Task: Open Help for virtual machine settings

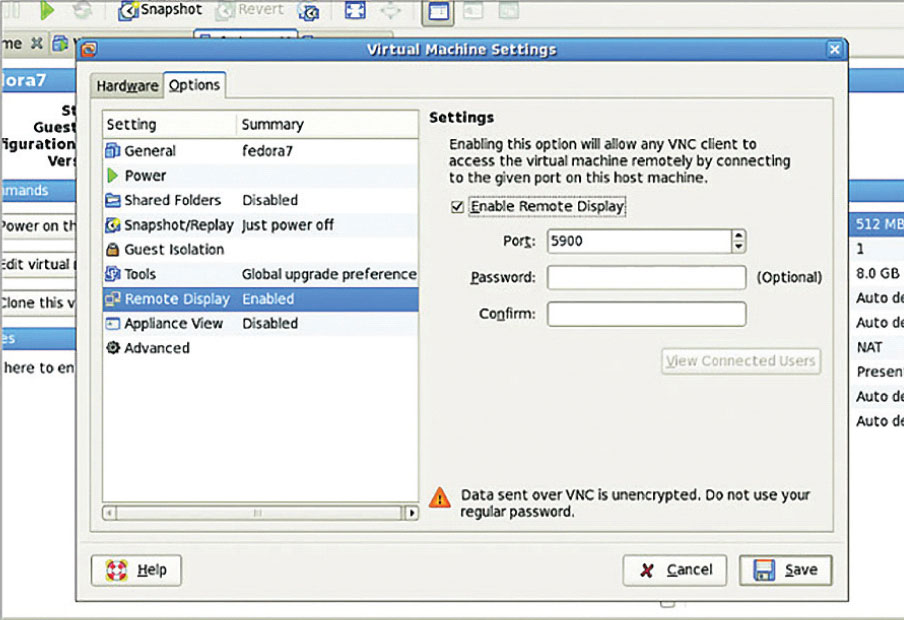Action: (x=136, y=570)
